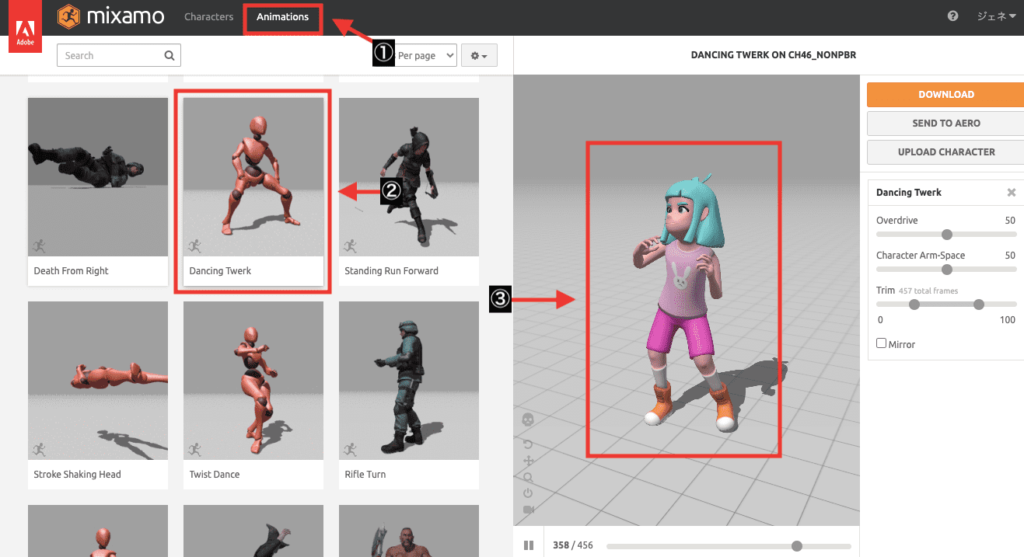Pause the animation playback

[x=528, y=545]
